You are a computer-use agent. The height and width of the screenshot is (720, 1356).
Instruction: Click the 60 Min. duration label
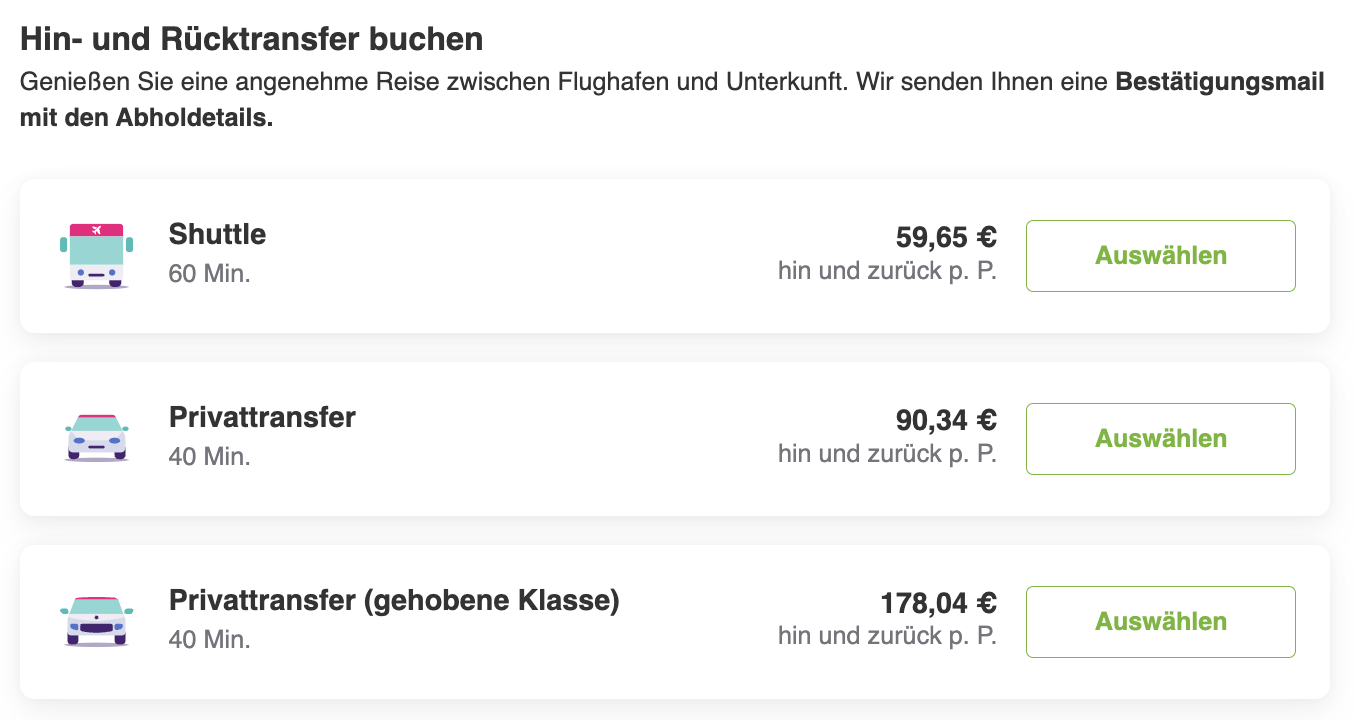pyautogui.click(x=210, y=273)
